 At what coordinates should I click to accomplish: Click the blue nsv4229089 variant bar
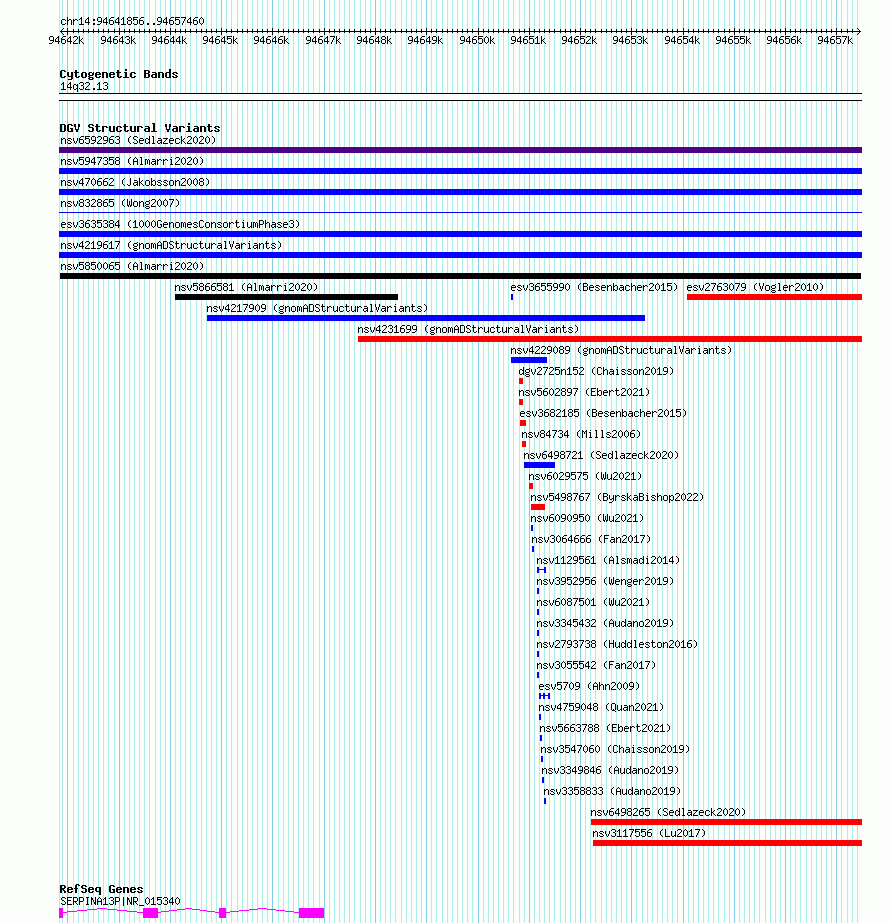pyautogui.click(x=529, y=360)
